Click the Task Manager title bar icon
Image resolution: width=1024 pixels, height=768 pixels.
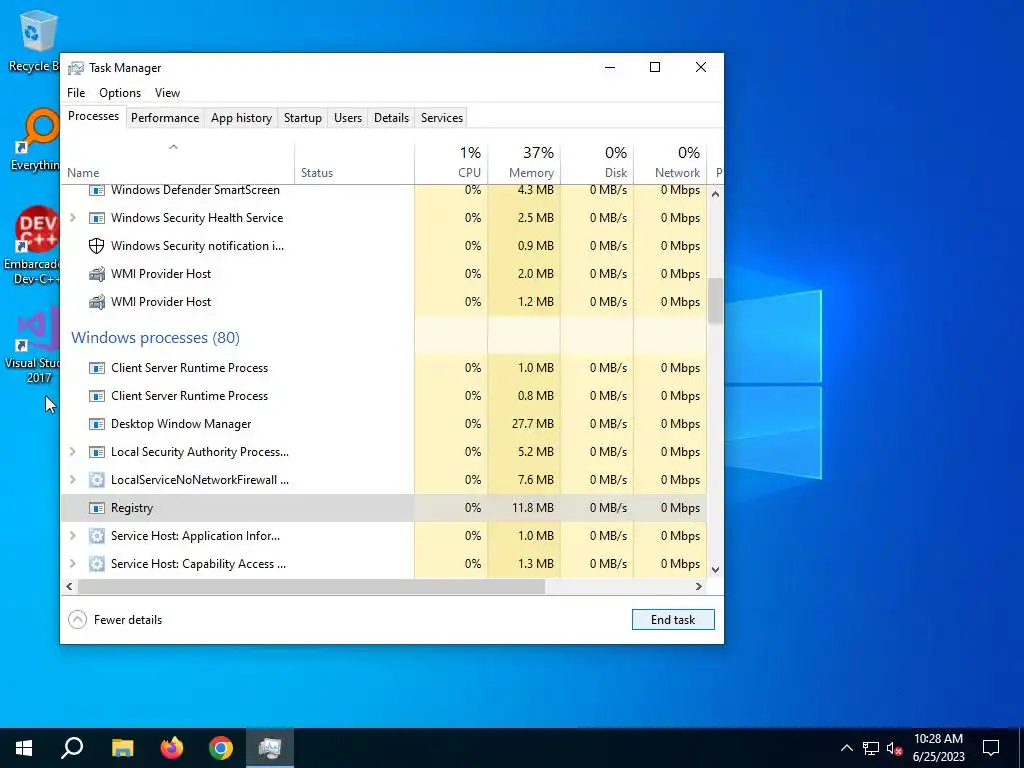tap(76, 68)
